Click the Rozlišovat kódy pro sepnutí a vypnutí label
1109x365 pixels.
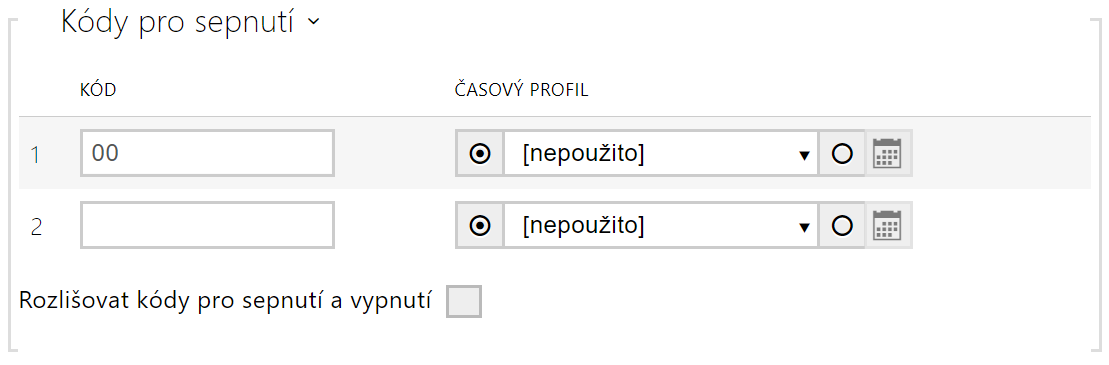pos(226,301)
